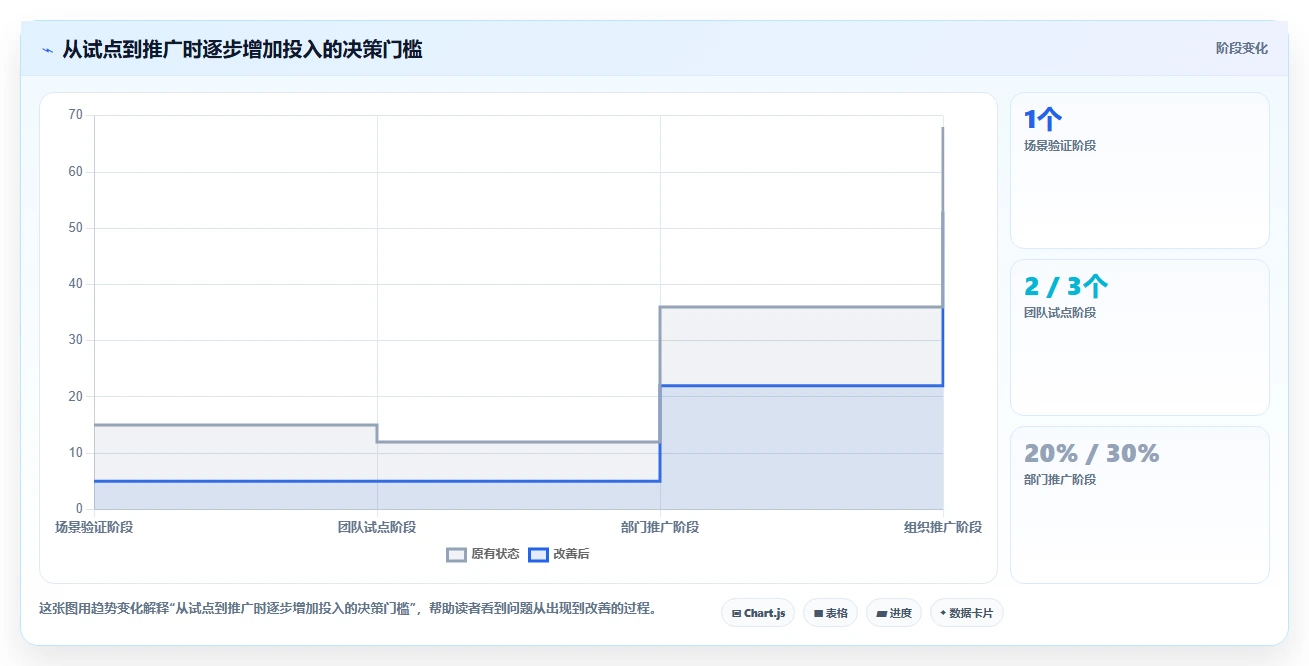Click the 2 / 3个 metric value
The width and height of the screenshot is (1309, 666).
click(1066, 287)
